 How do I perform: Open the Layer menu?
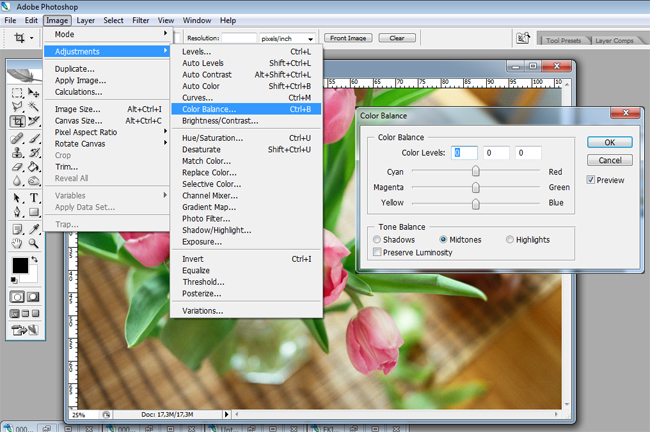point(86,20)
